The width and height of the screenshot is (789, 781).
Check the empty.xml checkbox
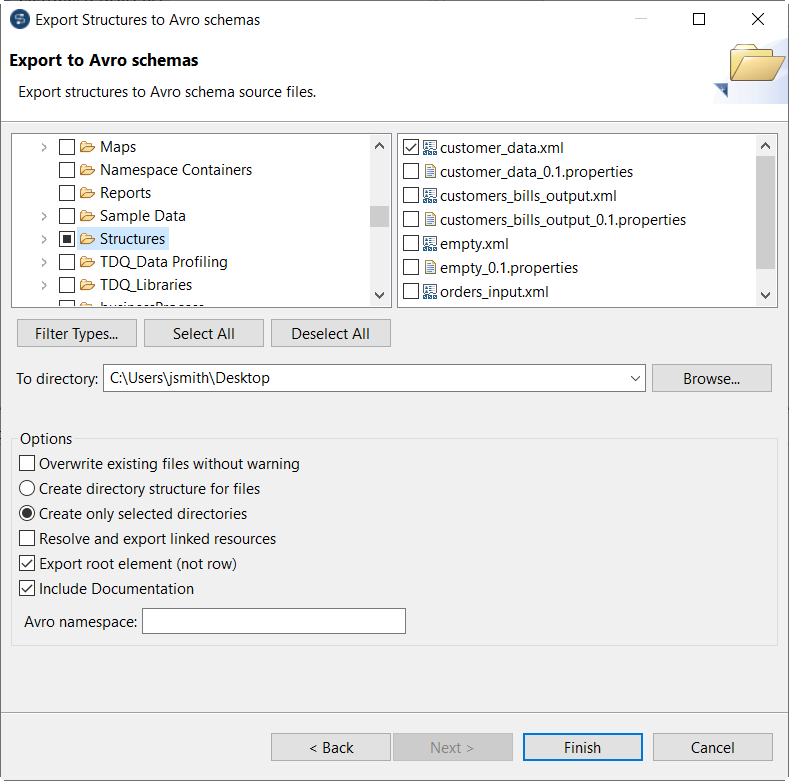[x=411, y=244]
